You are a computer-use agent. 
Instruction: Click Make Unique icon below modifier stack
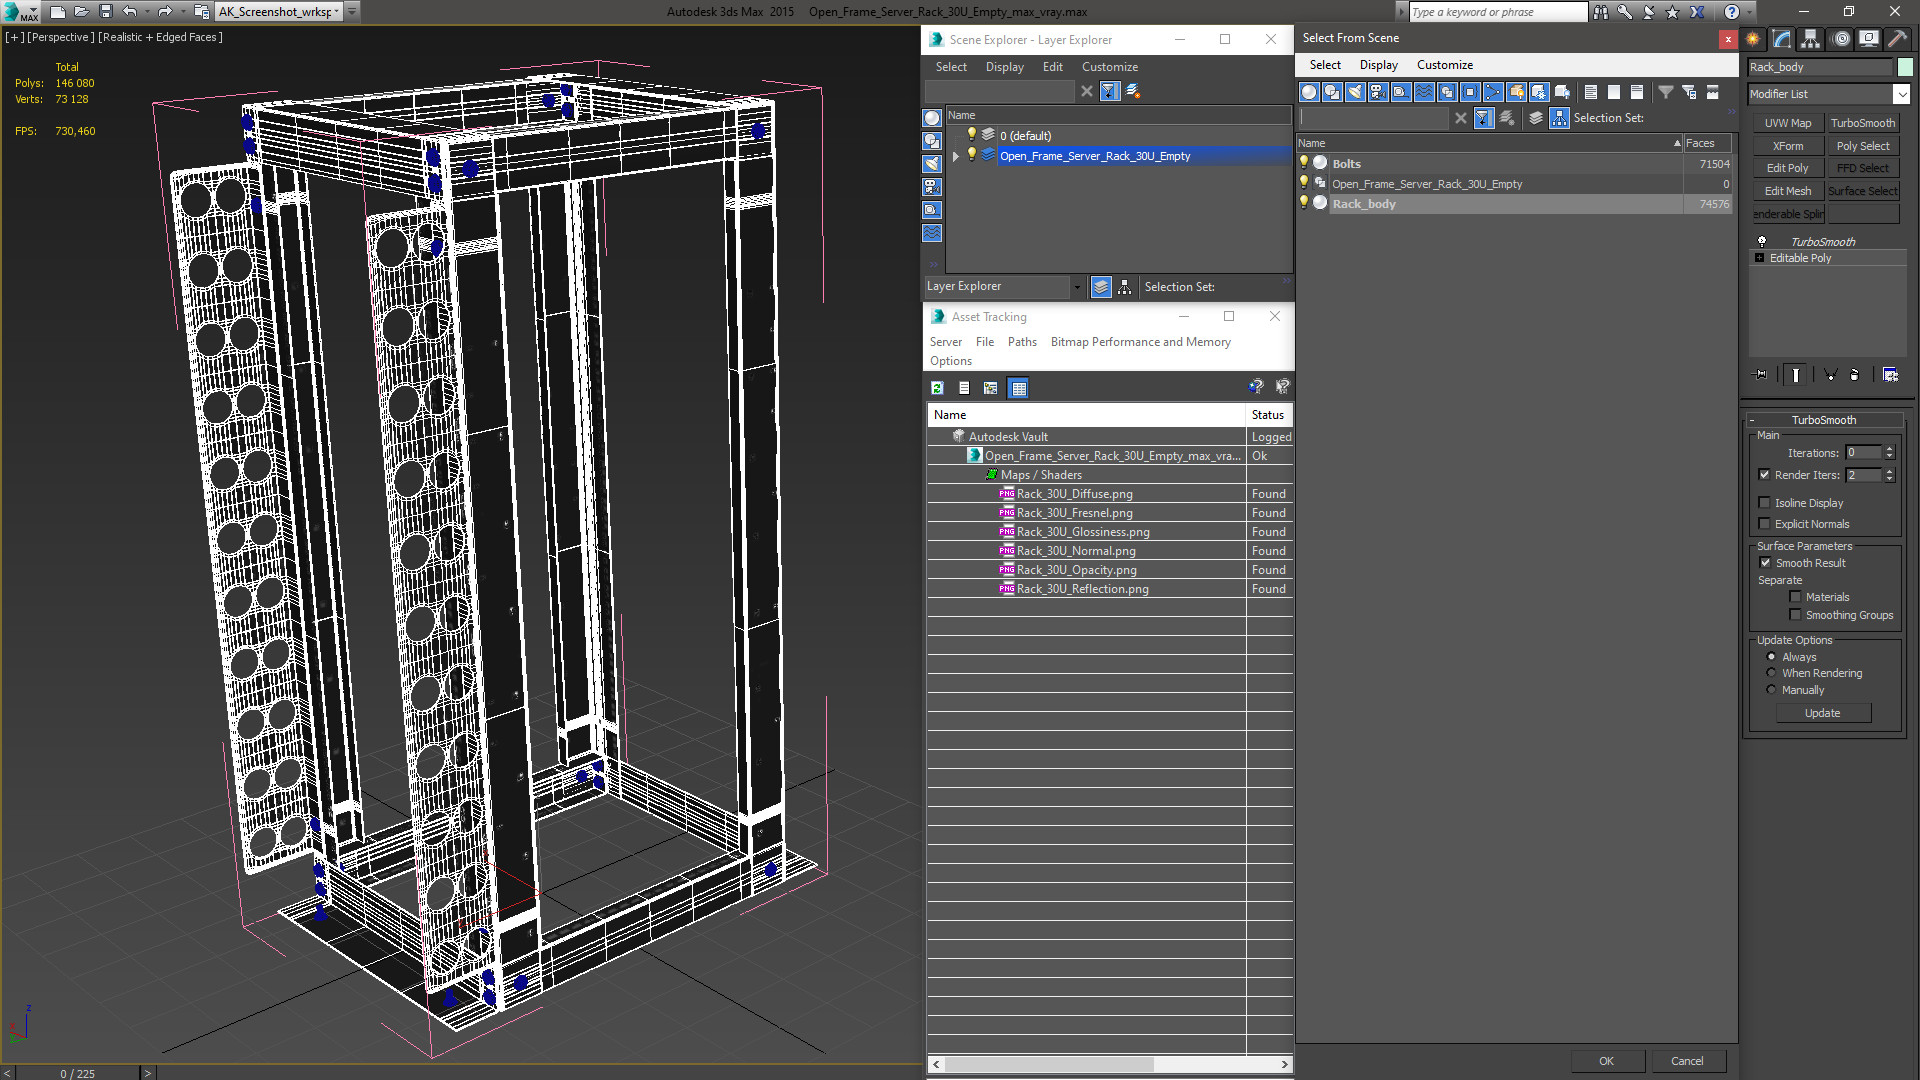point(1830,375)
